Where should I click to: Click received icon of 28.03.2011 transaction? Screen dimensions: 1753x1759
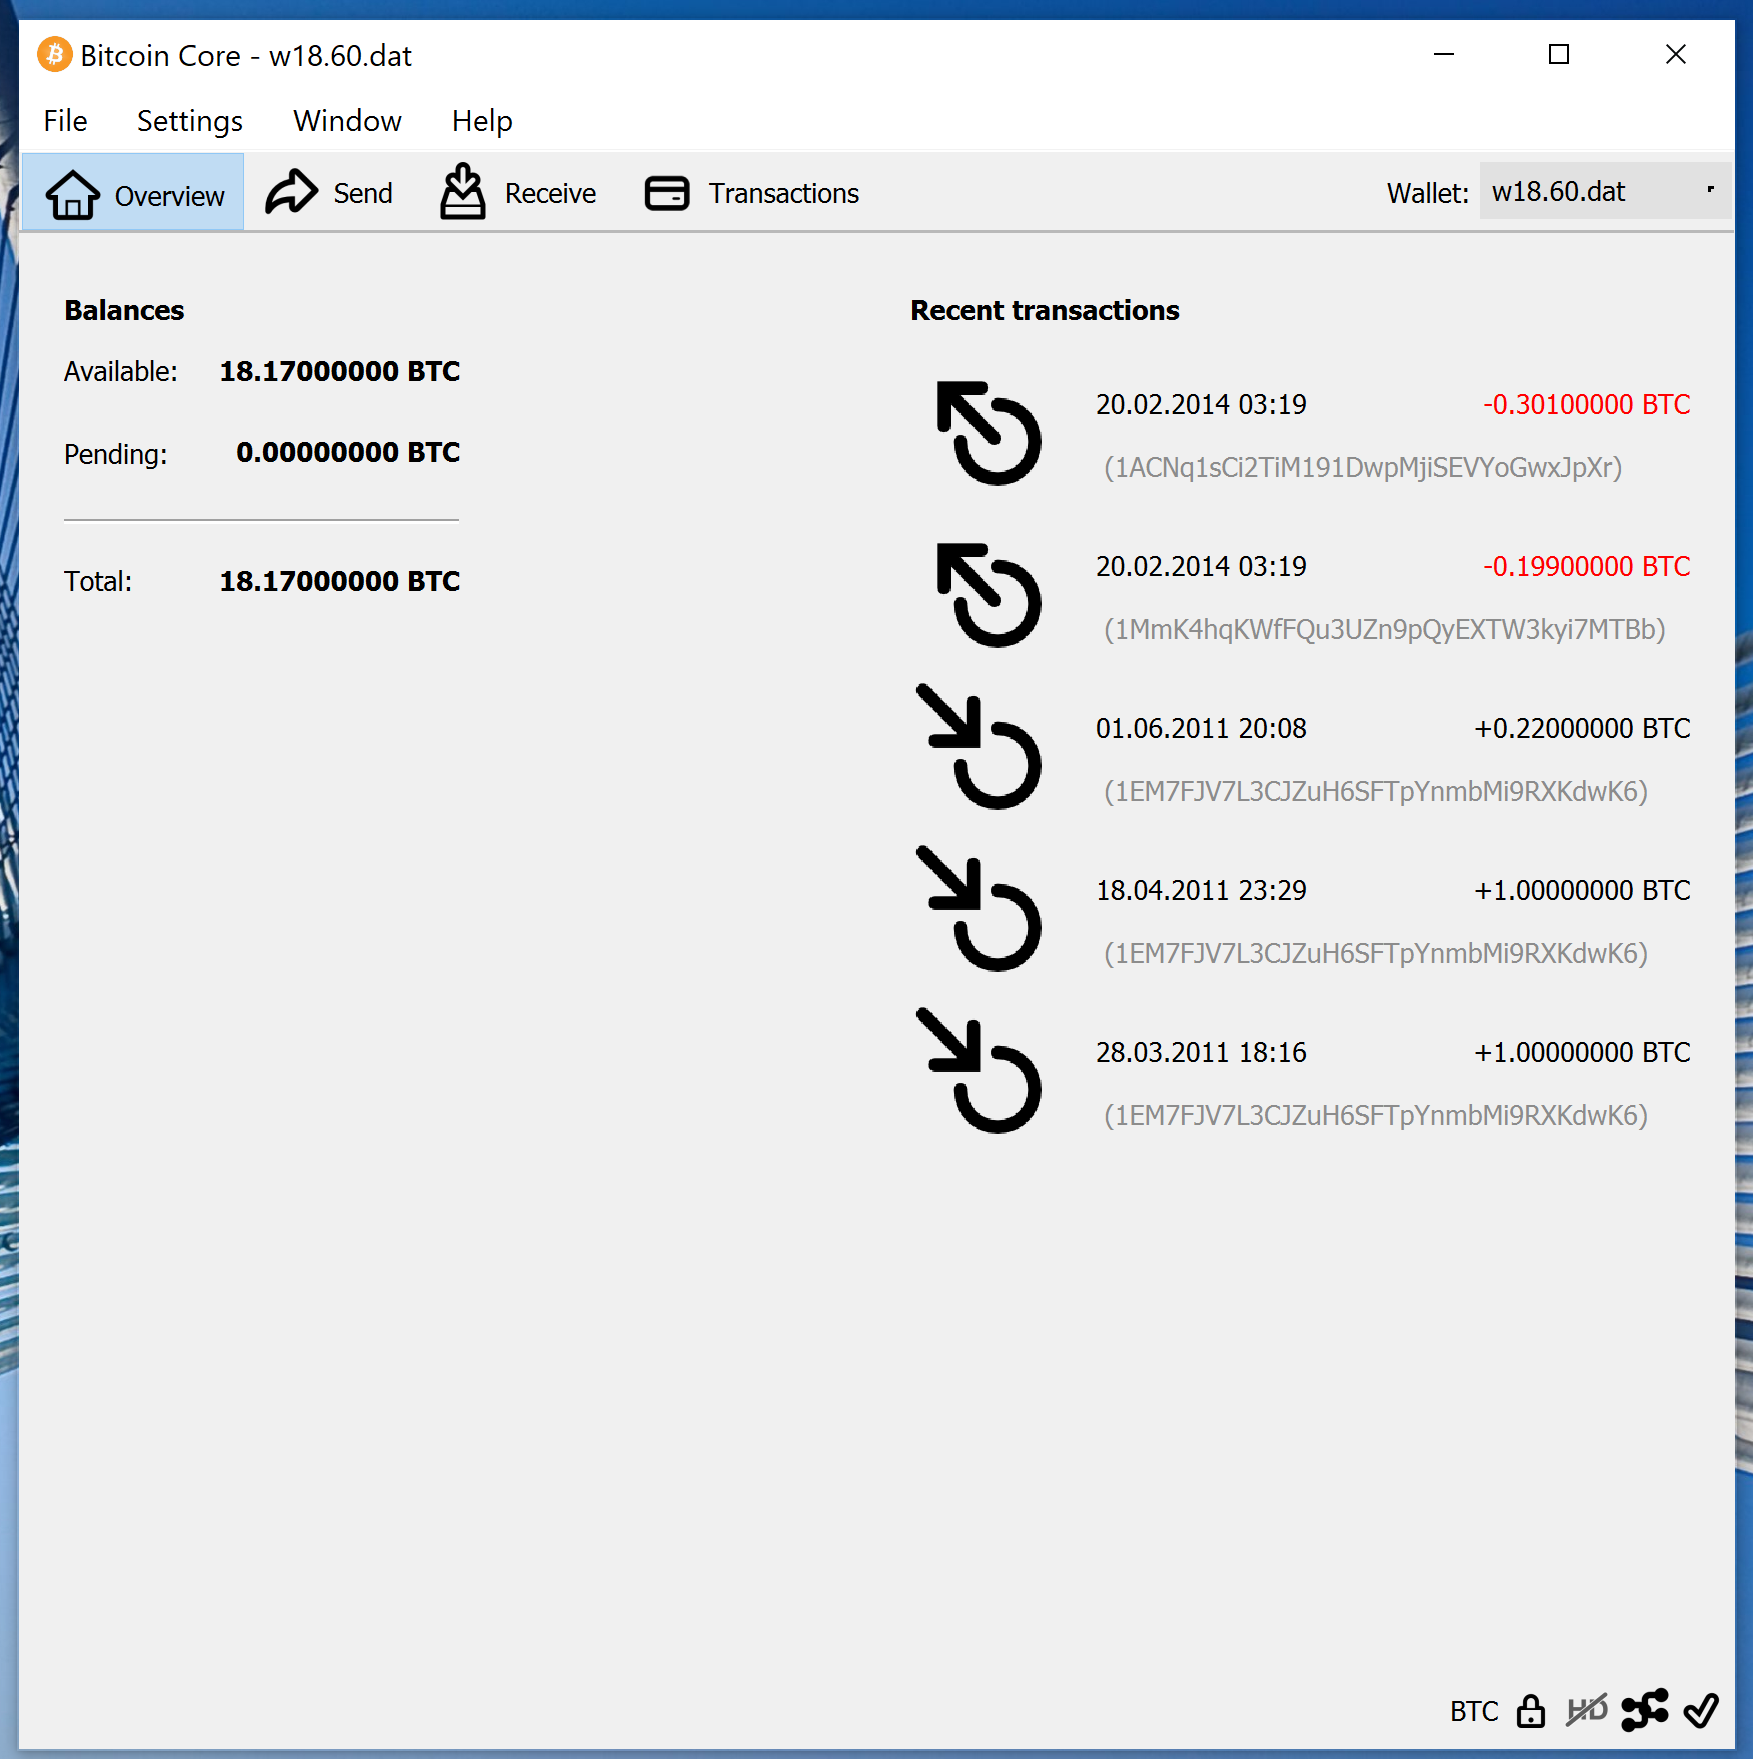click(980, 1072)
